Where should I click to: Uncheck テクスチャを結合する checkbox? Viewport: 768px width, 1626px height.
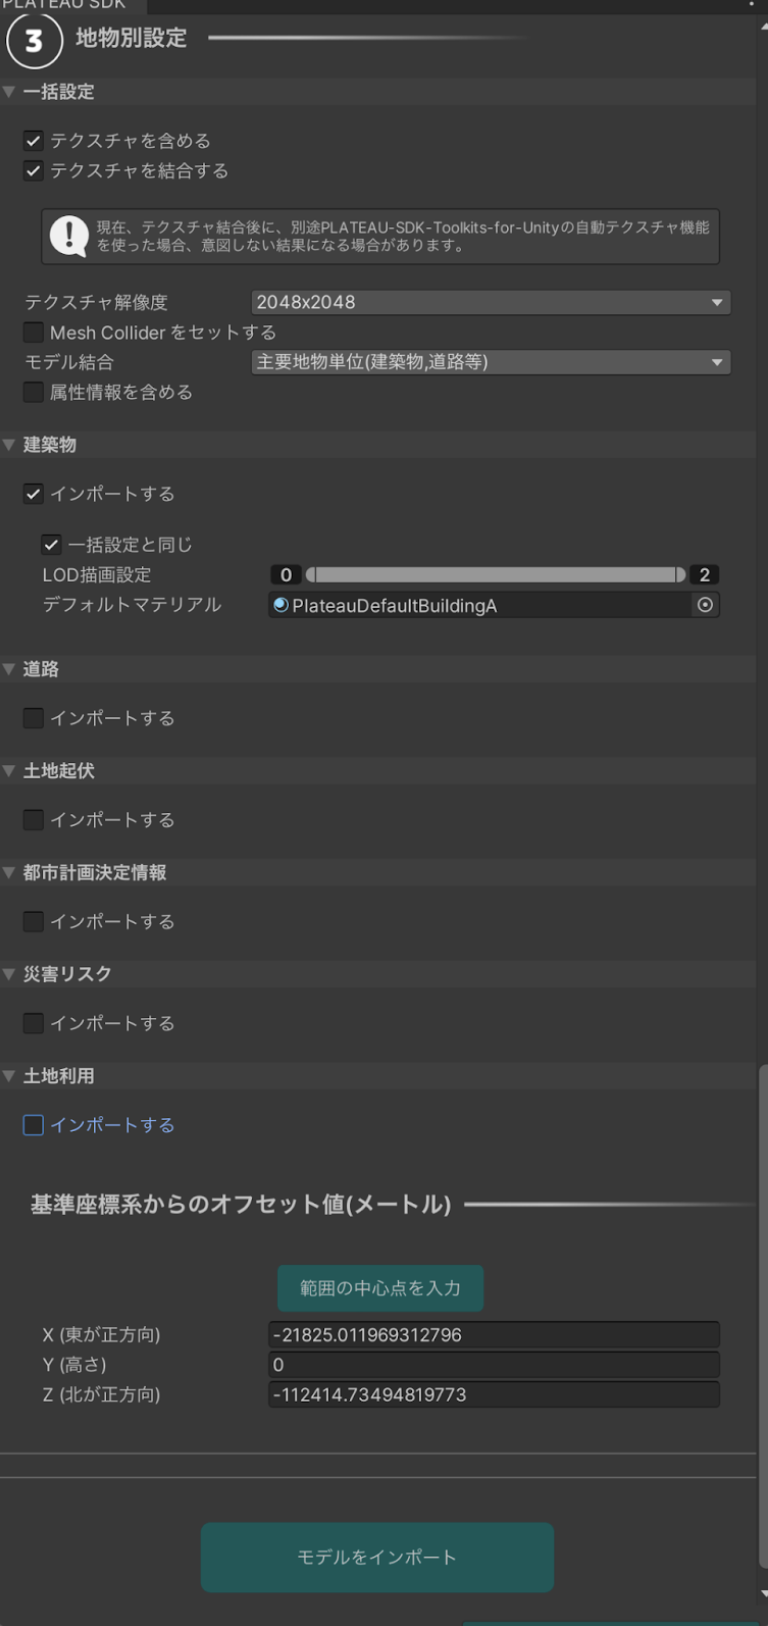pyautogui.click(x=33, y=171)
